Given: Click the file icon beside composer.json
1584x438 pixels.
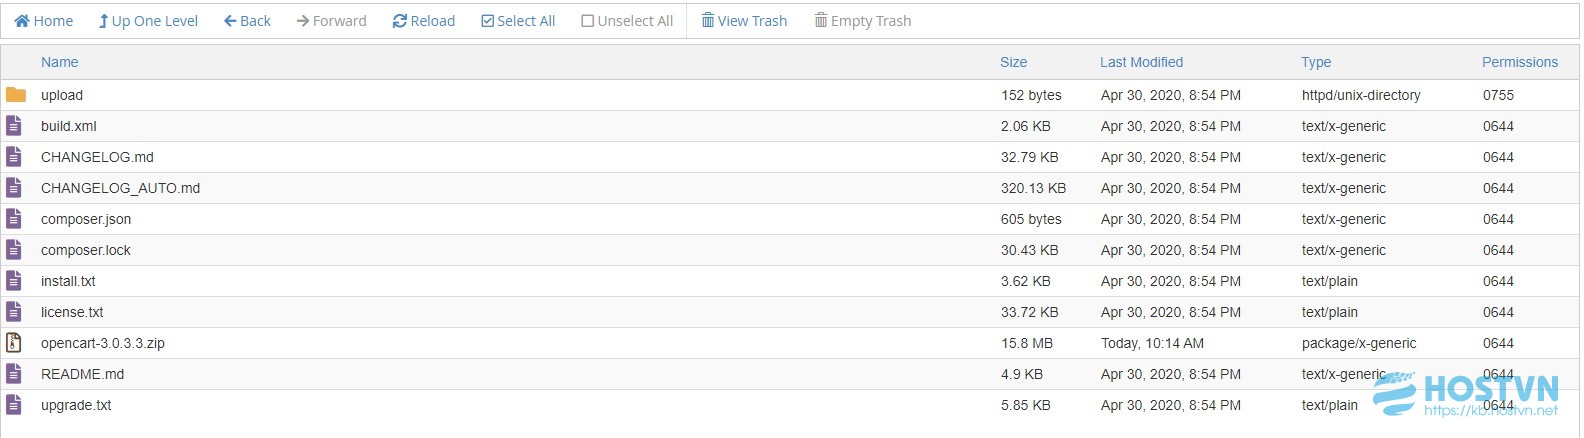Looking at the screenshot, I should 14,219.
